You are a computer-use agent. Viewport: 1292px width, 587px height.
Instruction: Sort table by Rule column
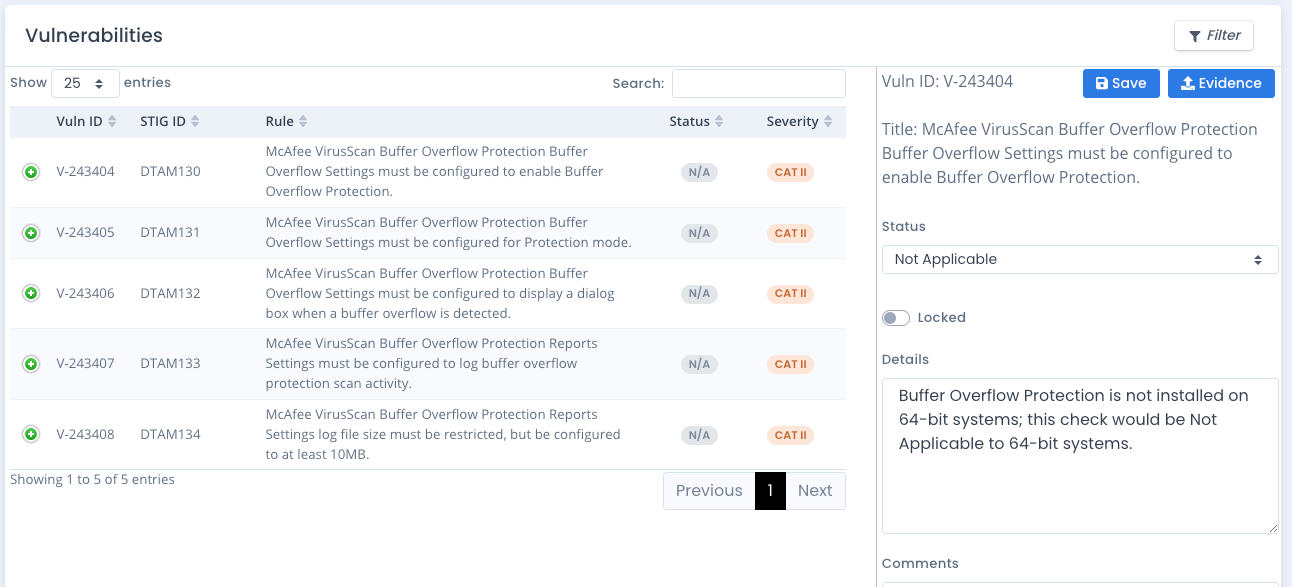(x=286, y=122)
